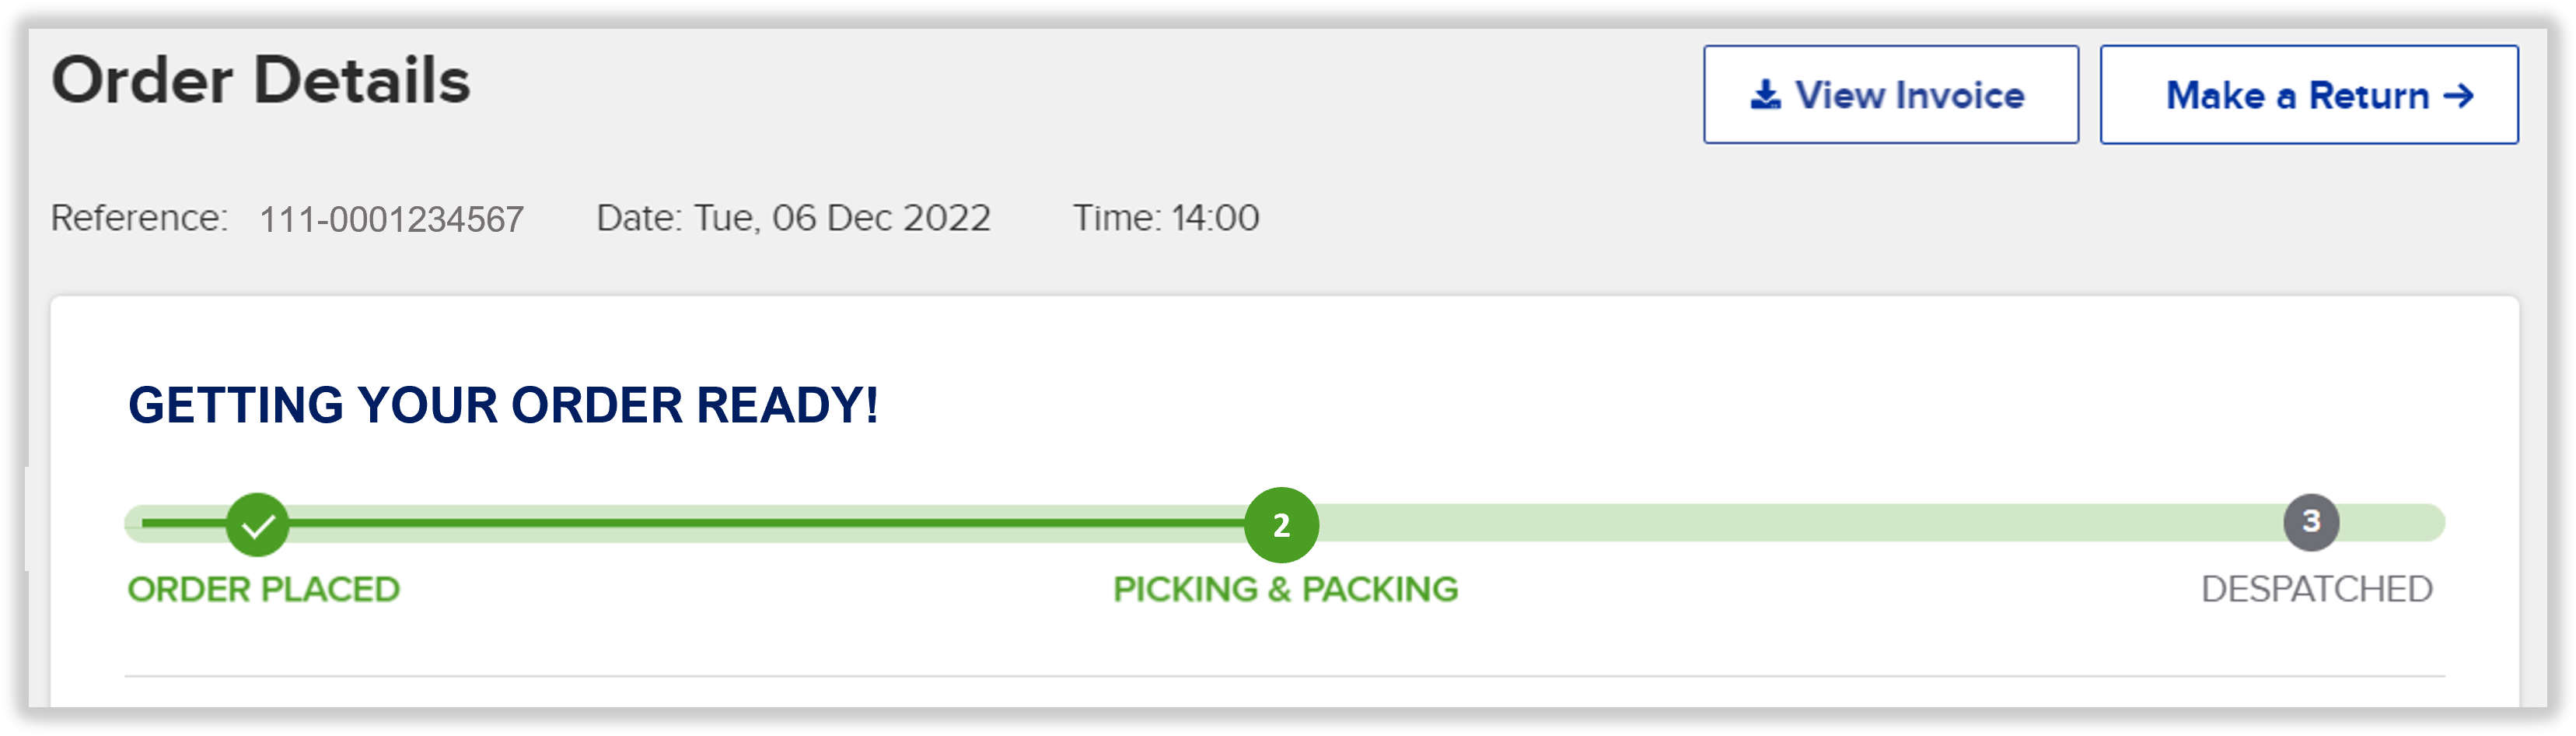Click the PICKING & PACKING step label
2576x736 pixels.
(1285, 589)
